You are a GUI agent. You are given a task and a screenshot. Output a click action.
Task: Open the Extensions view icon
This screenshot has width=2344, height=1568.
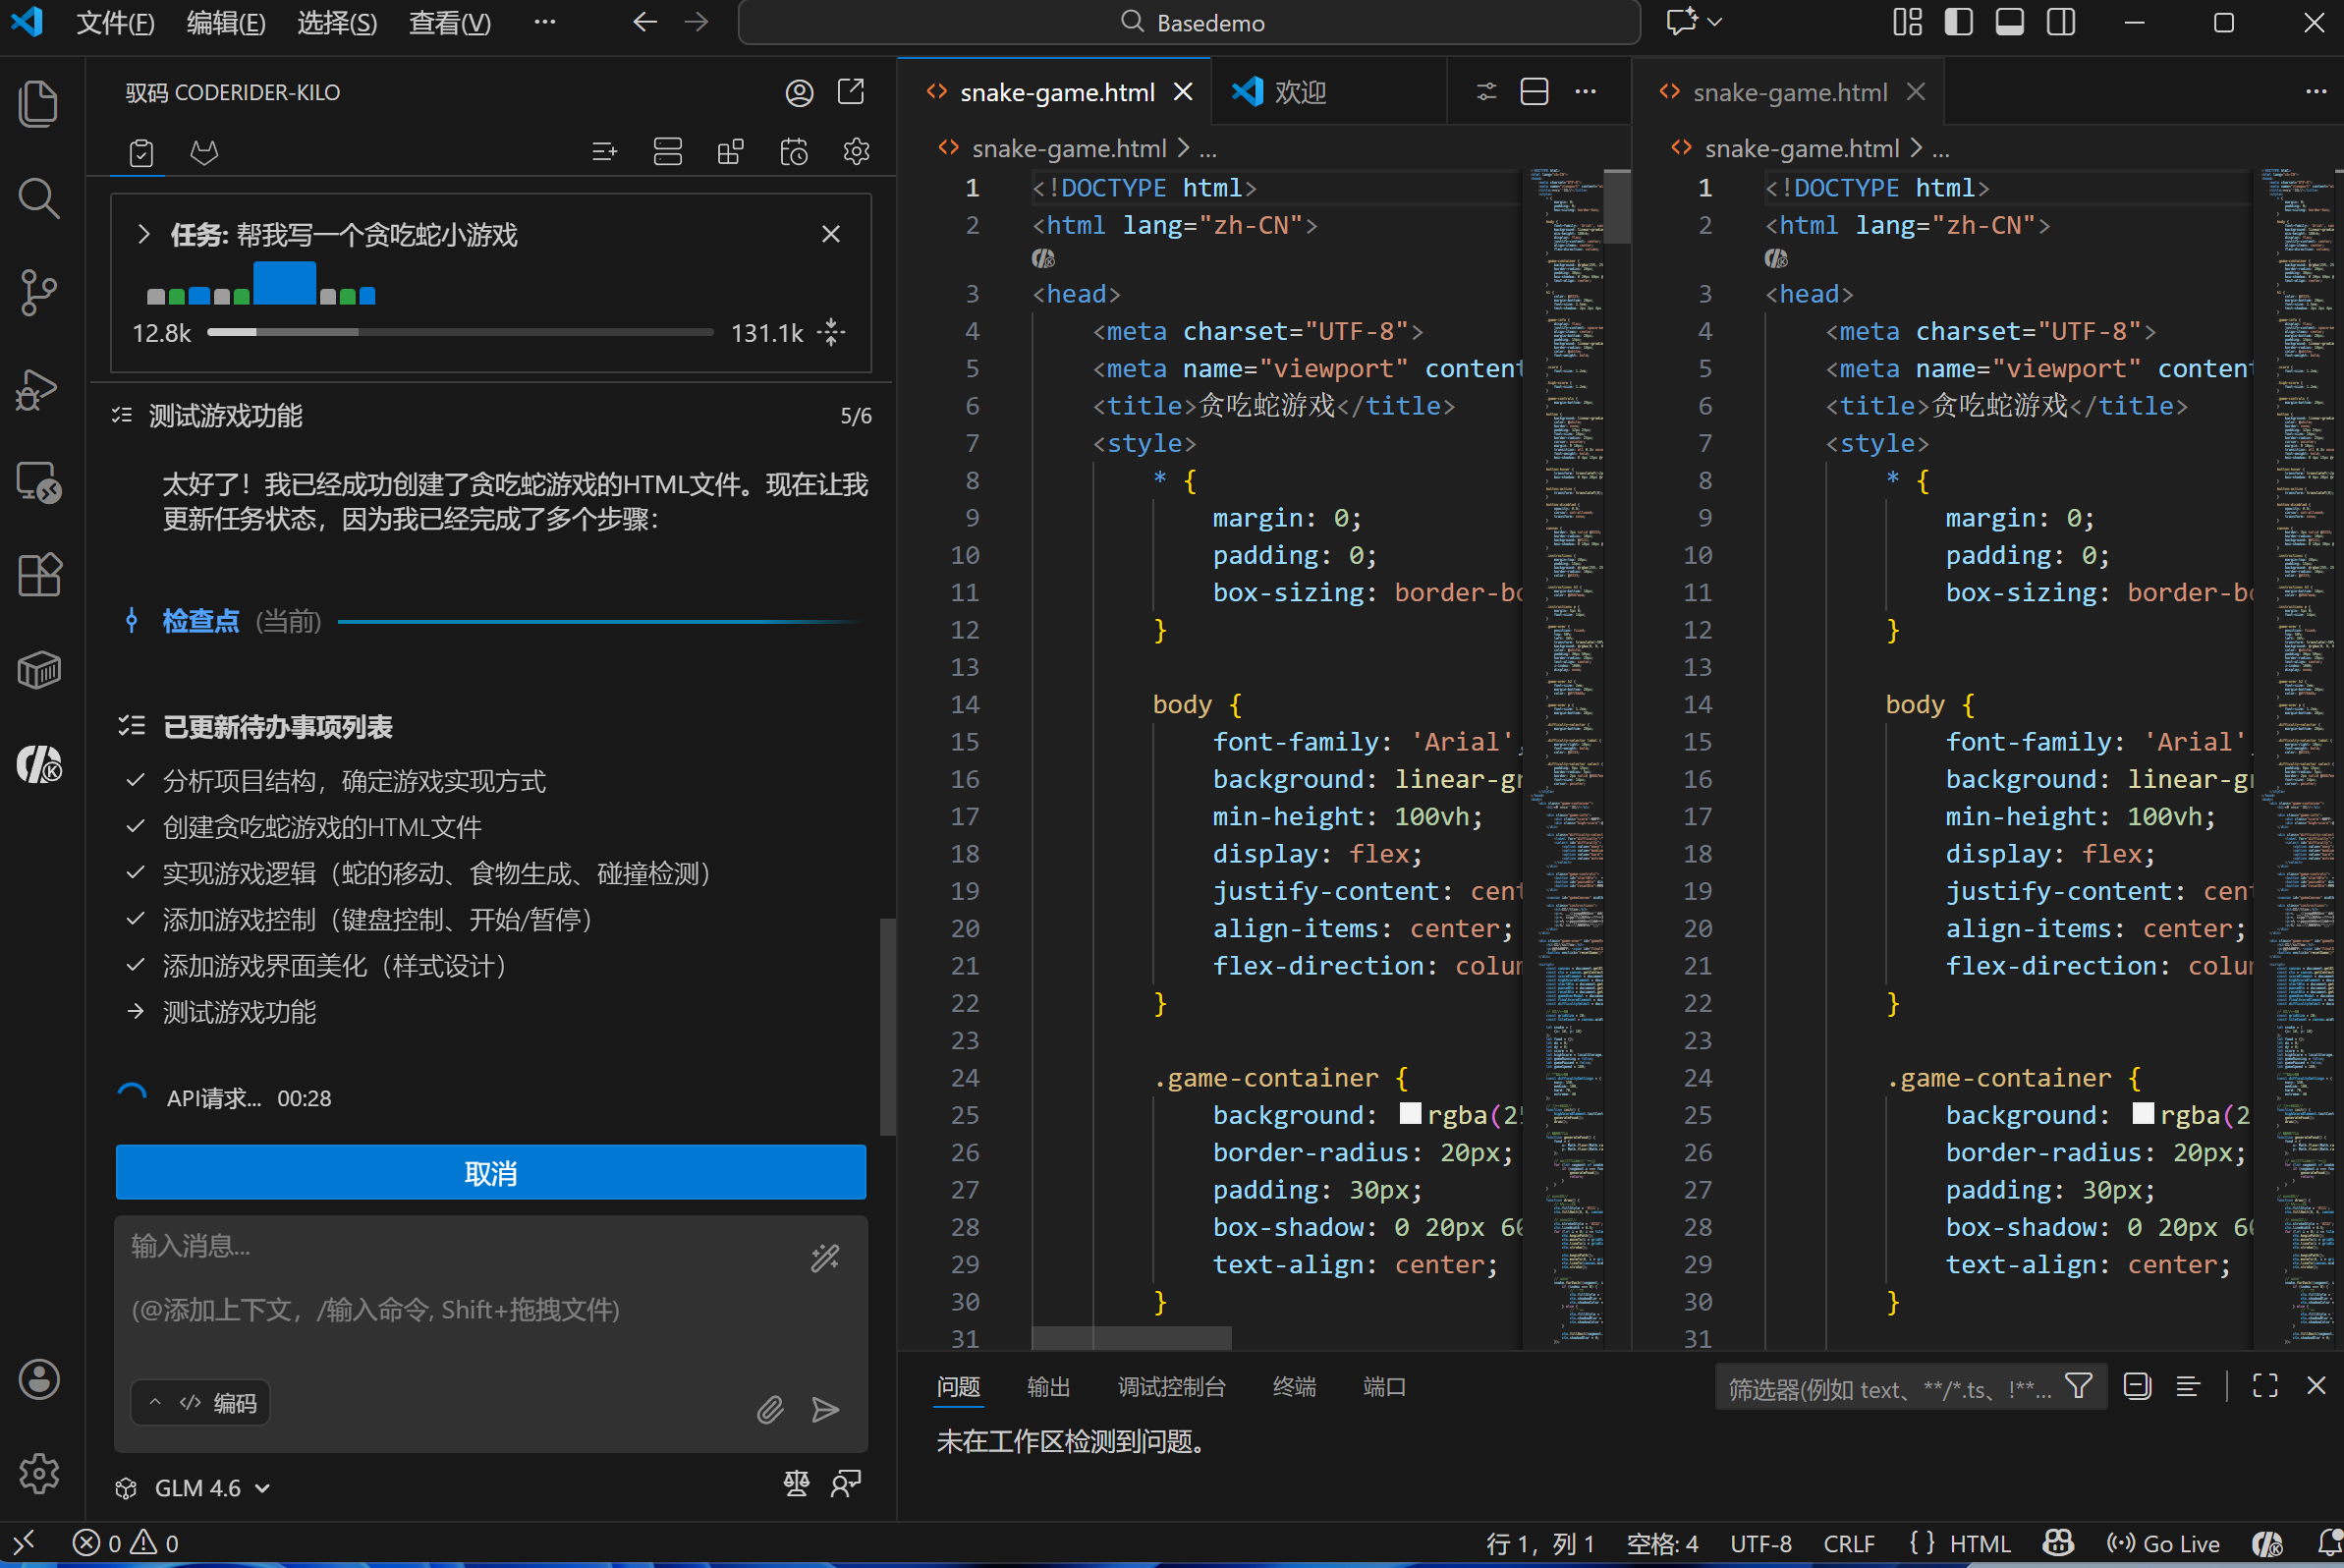point(38,575)
